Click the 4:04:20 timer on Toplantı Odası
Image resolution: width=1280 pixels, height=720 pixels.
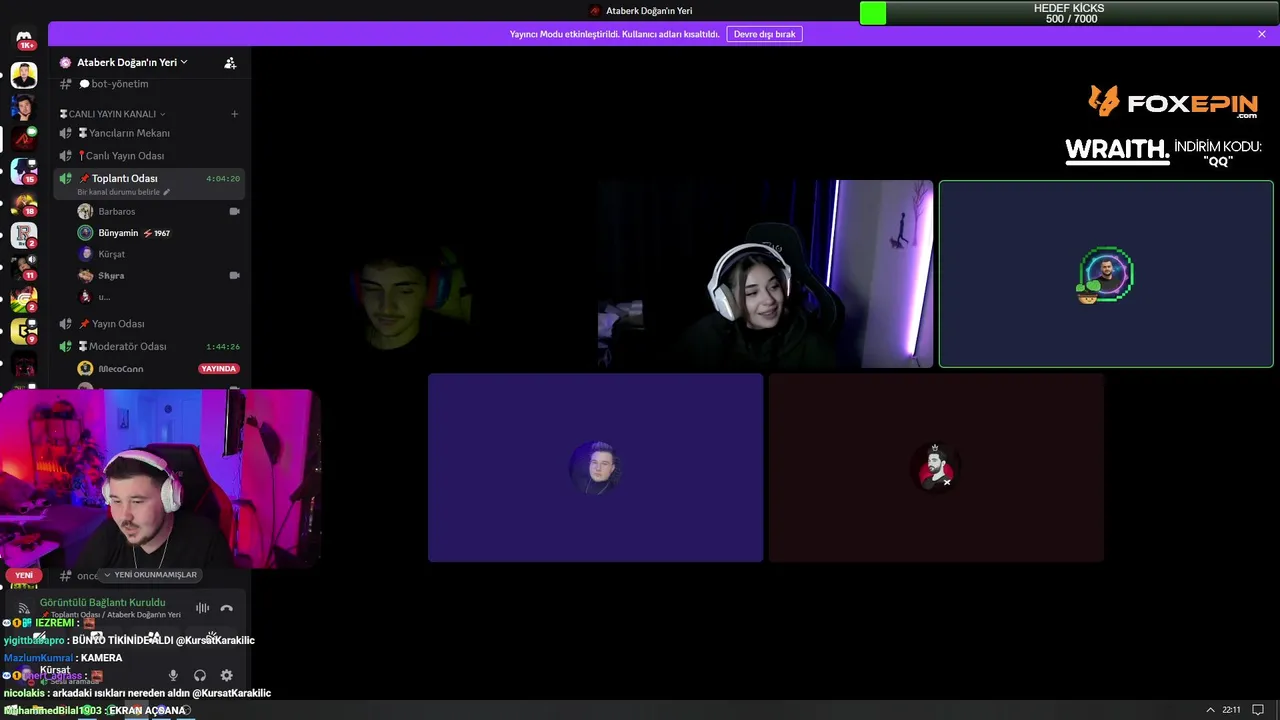[223, 178]
